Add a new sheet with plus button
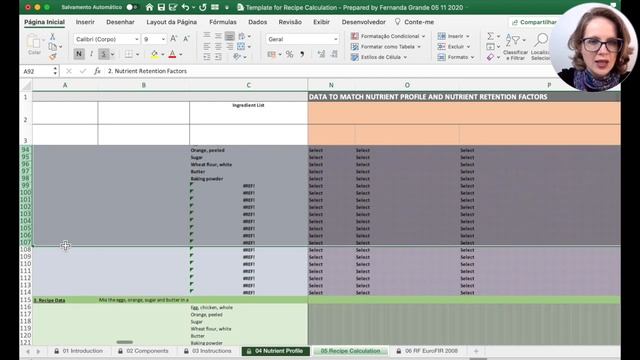Screen dimensions: 640x360 coord(476,351)
